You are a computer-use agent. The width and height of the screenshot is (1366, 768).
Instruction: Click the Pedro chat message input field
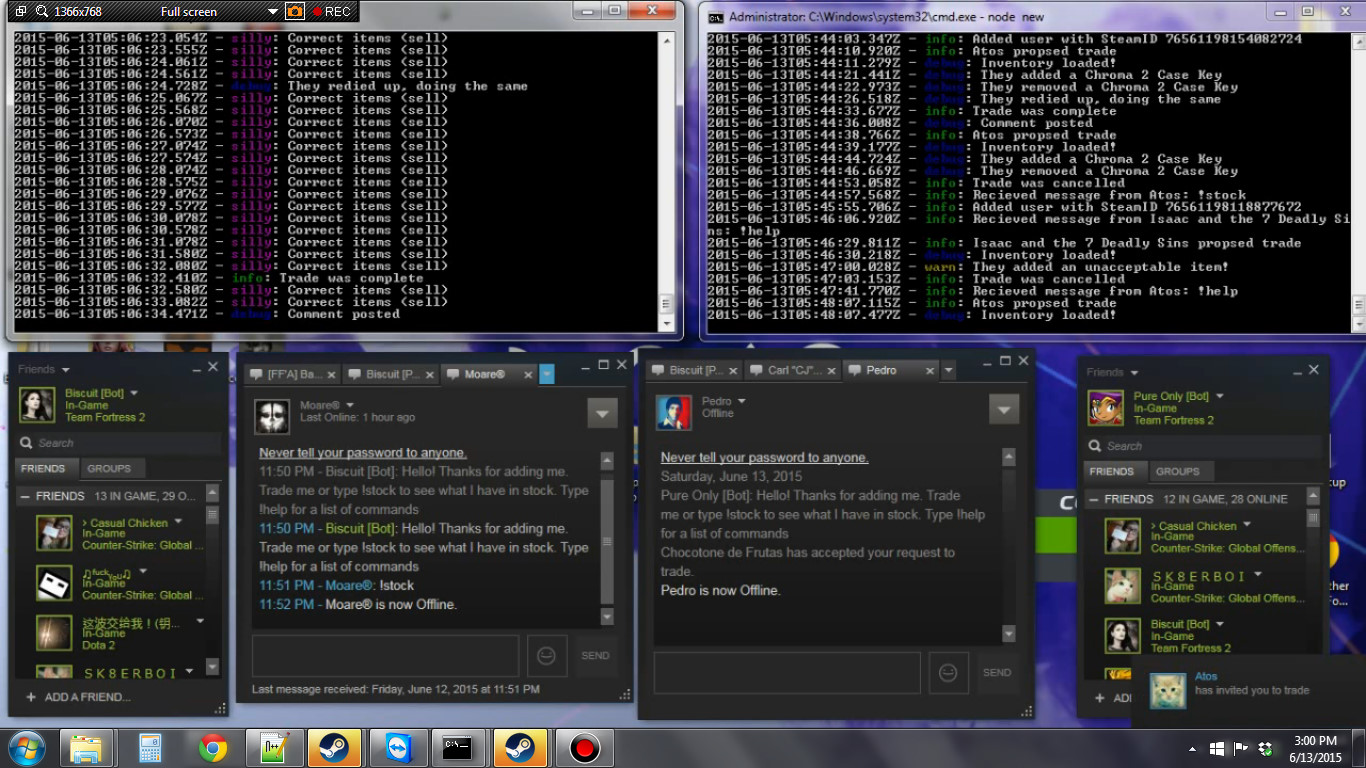[786, 673]
